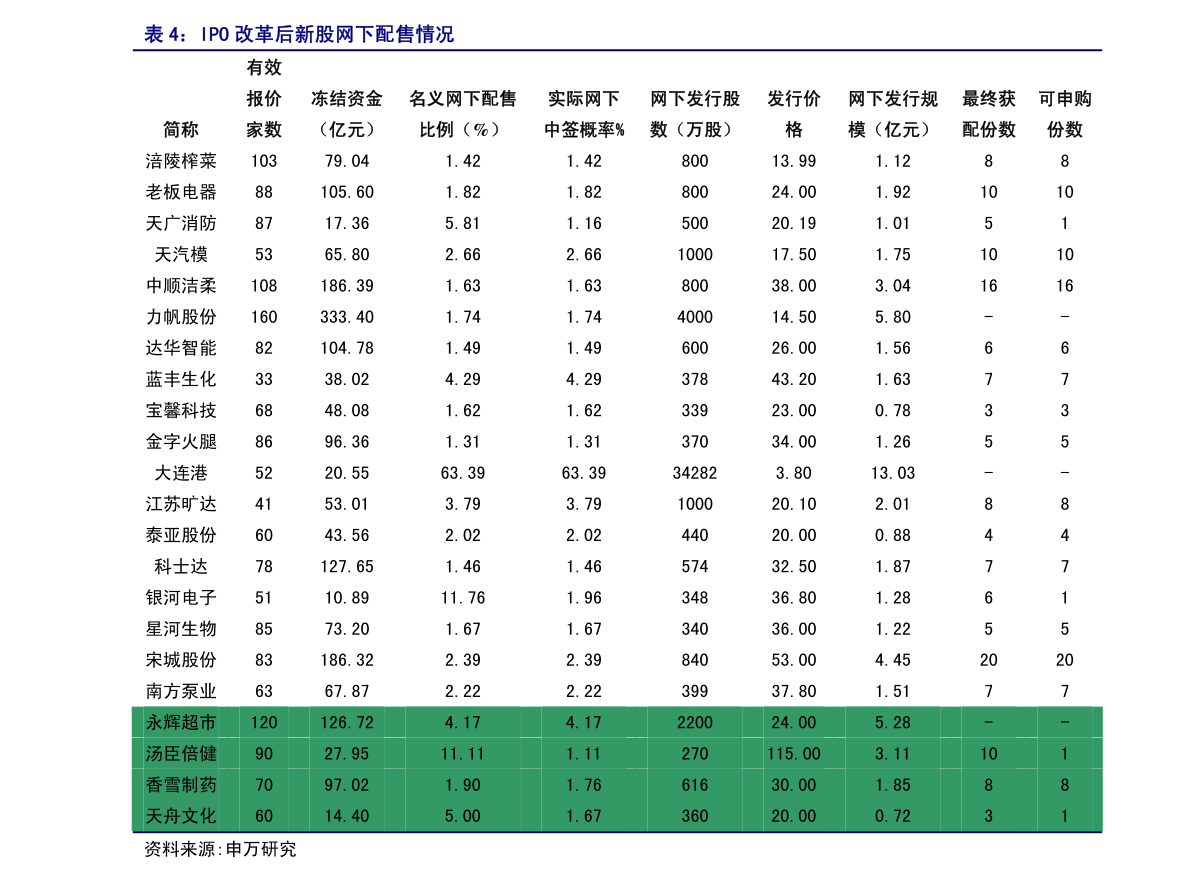Click the value 27.95 in 汤臣倍健 row

point(347,753)
